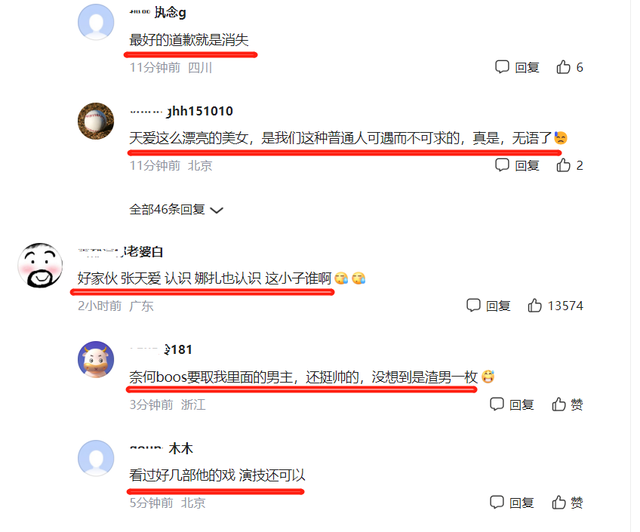Open reply bubble on jhh151010's comment
Viewport: 640px width, 532px height.
(517, 165)
